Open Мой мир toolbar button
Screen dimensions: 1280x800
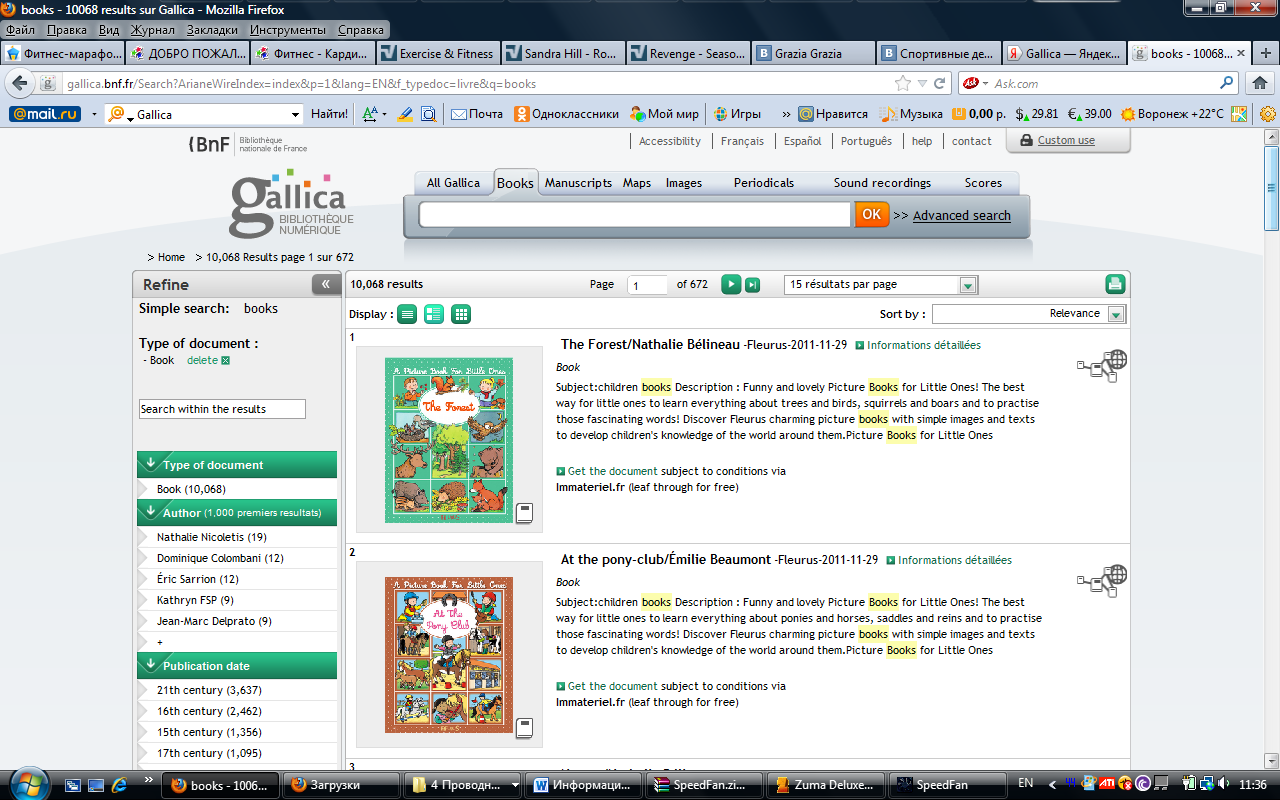665,114
